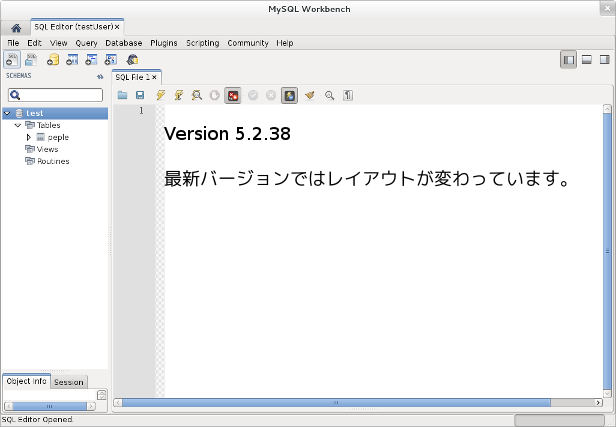Toggle the right sidebar panel visibility

pos(605,60)
